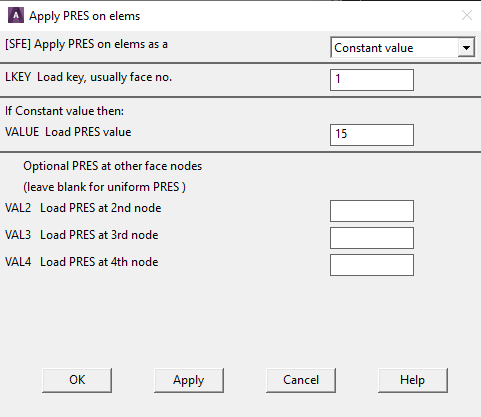Click the 'VAL4 Load PRES at 4th node' label
The height and width of the screenshot is (417, 481).
[82, 262]
